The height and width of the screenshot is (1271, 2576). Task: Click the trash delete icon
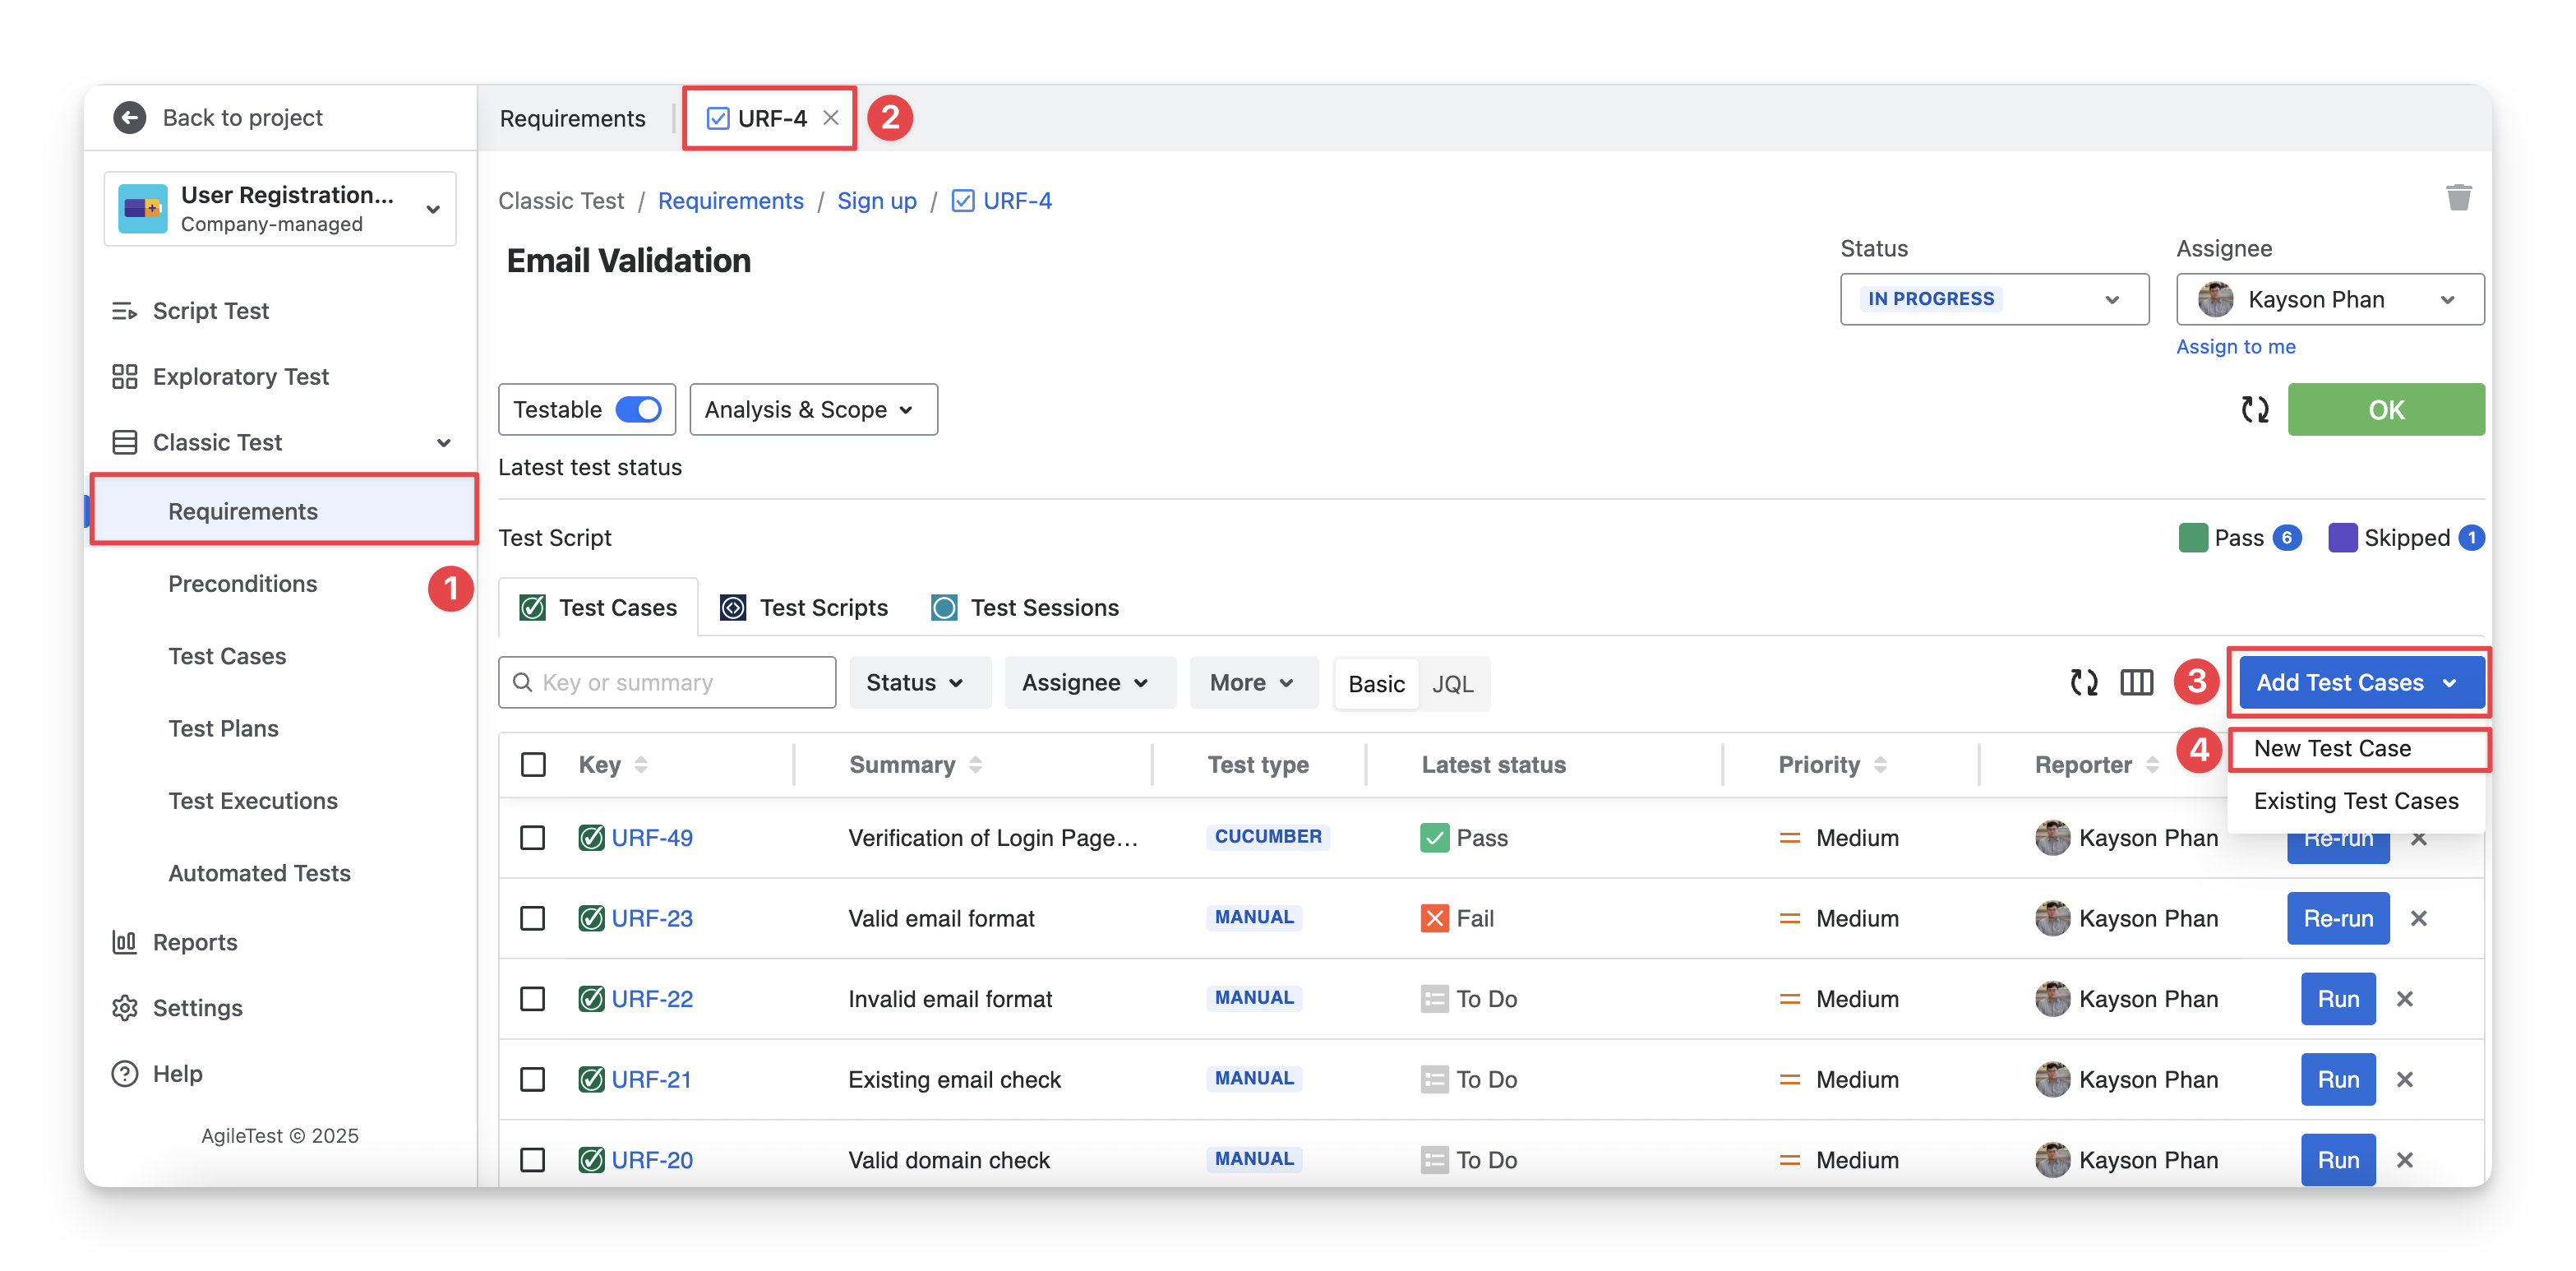coord(2458,198)
